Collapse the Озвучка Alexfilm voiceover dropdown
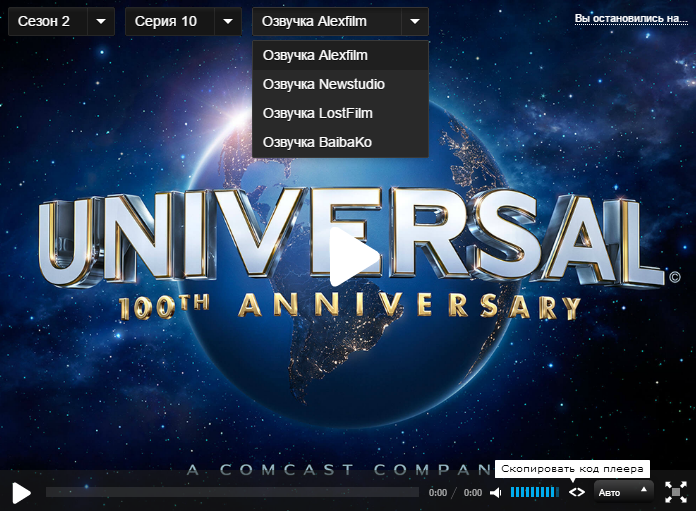 pyautogui.click(x=340, y=21)
